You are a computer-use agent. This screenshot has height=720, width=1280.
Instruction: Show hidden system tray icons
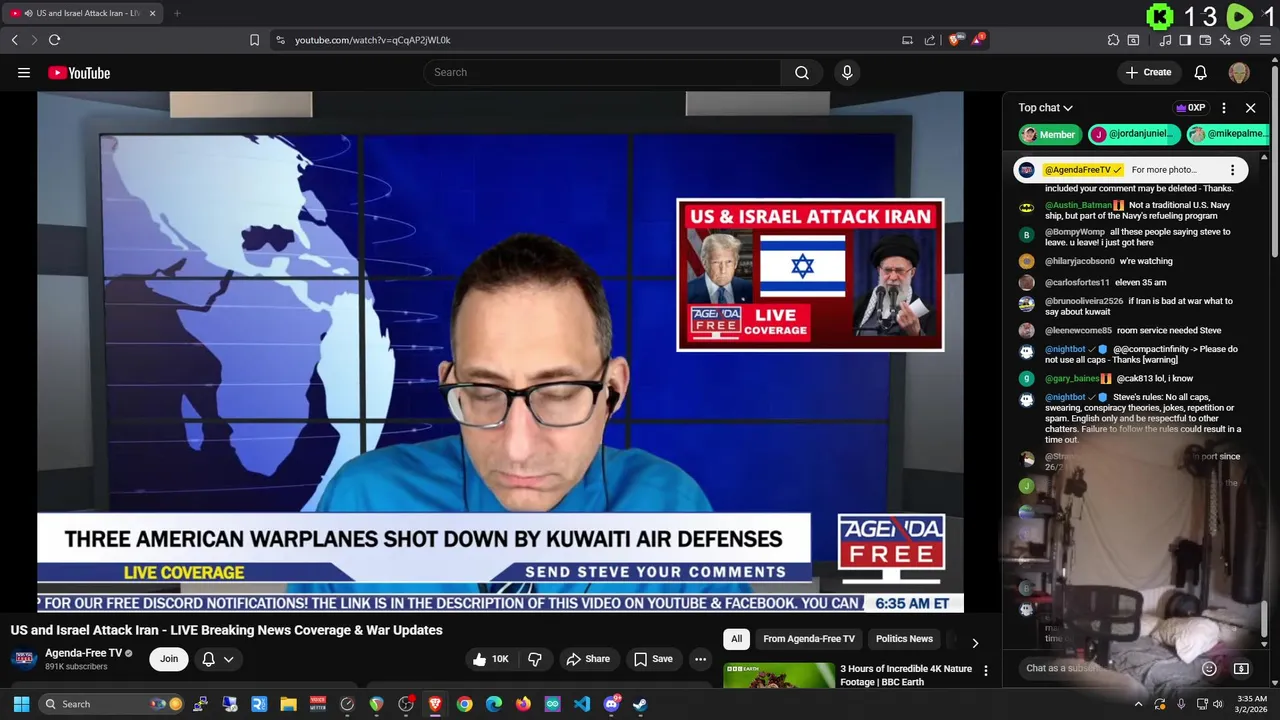(1138, 704)
